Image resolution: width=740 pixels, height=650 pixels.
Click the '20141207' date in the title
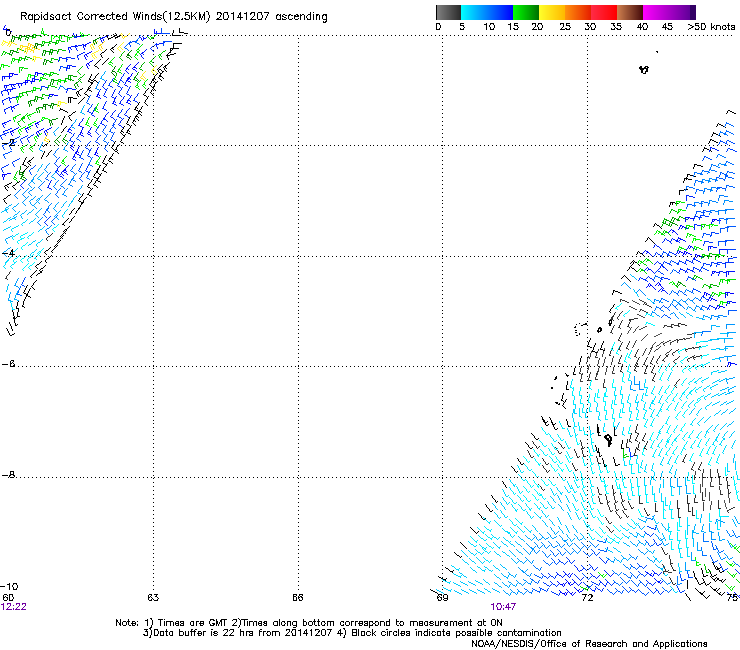(x=243, y=17)
